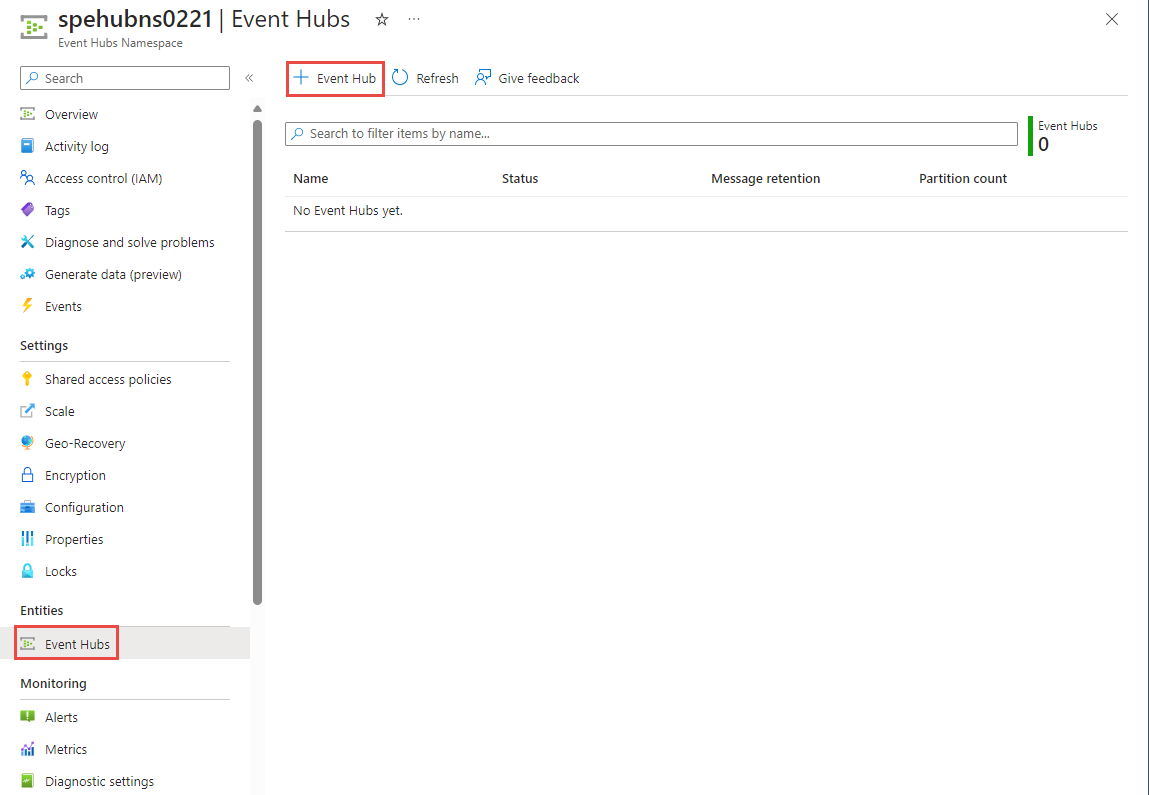Open Shared access policies
Viewport: 1149px width, 795px height.
(108, 380)
